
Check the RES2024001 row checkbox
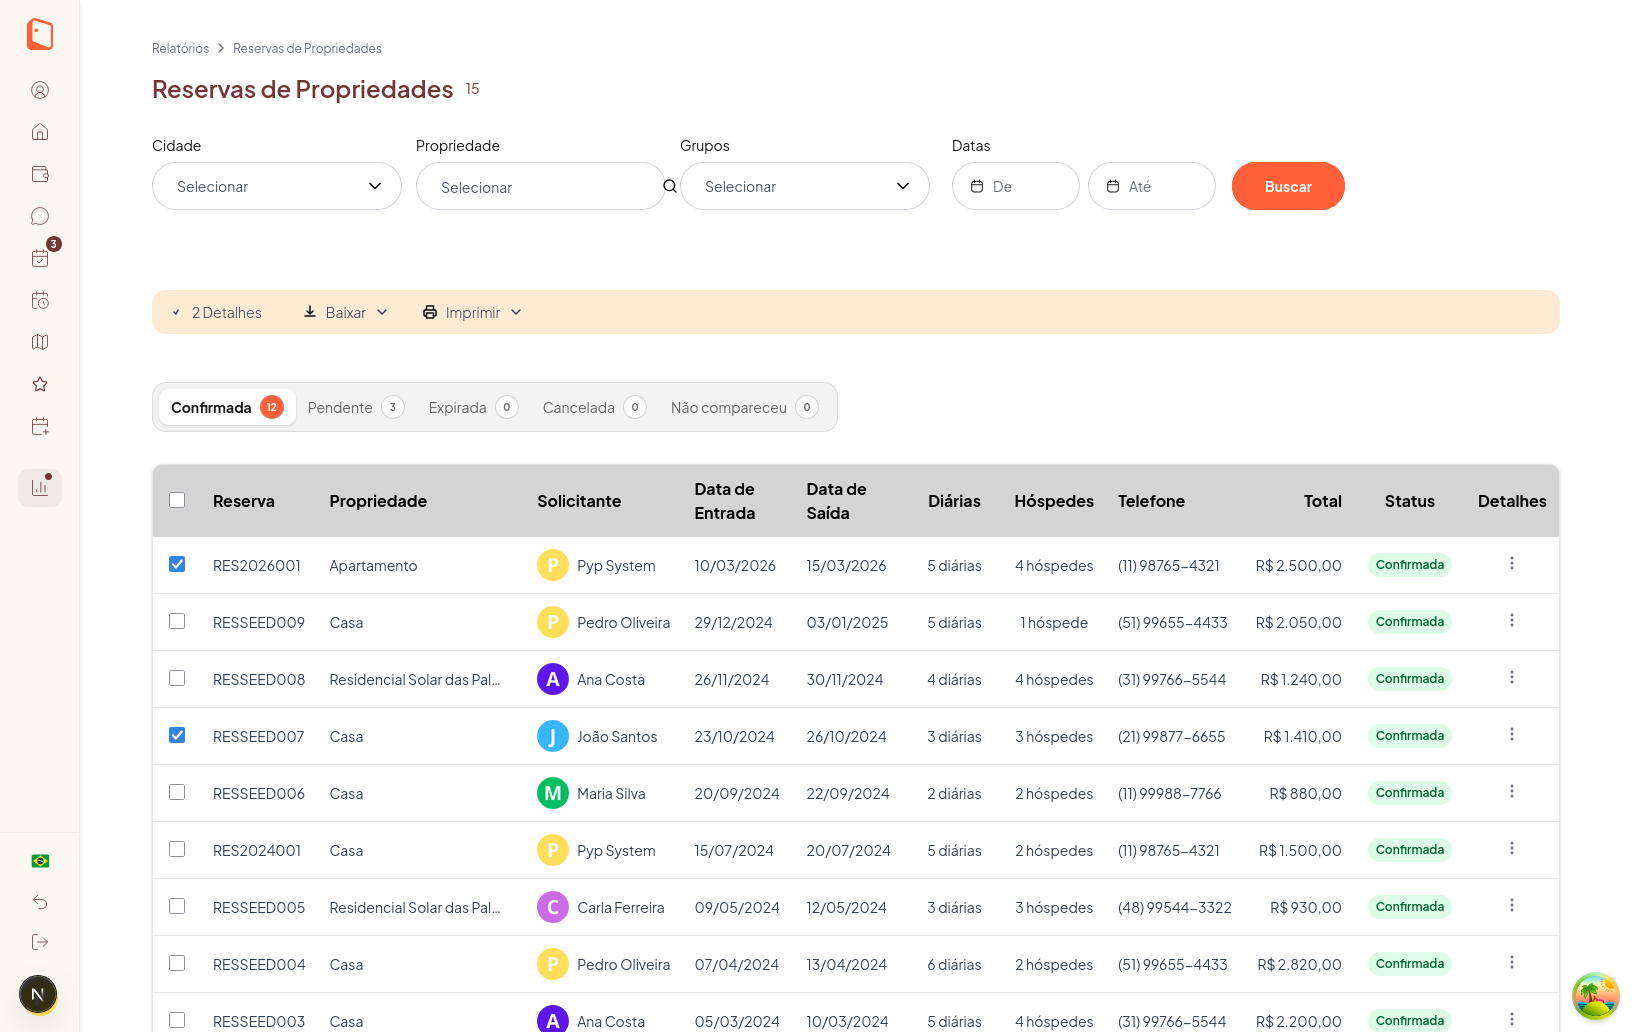(177, 849)
